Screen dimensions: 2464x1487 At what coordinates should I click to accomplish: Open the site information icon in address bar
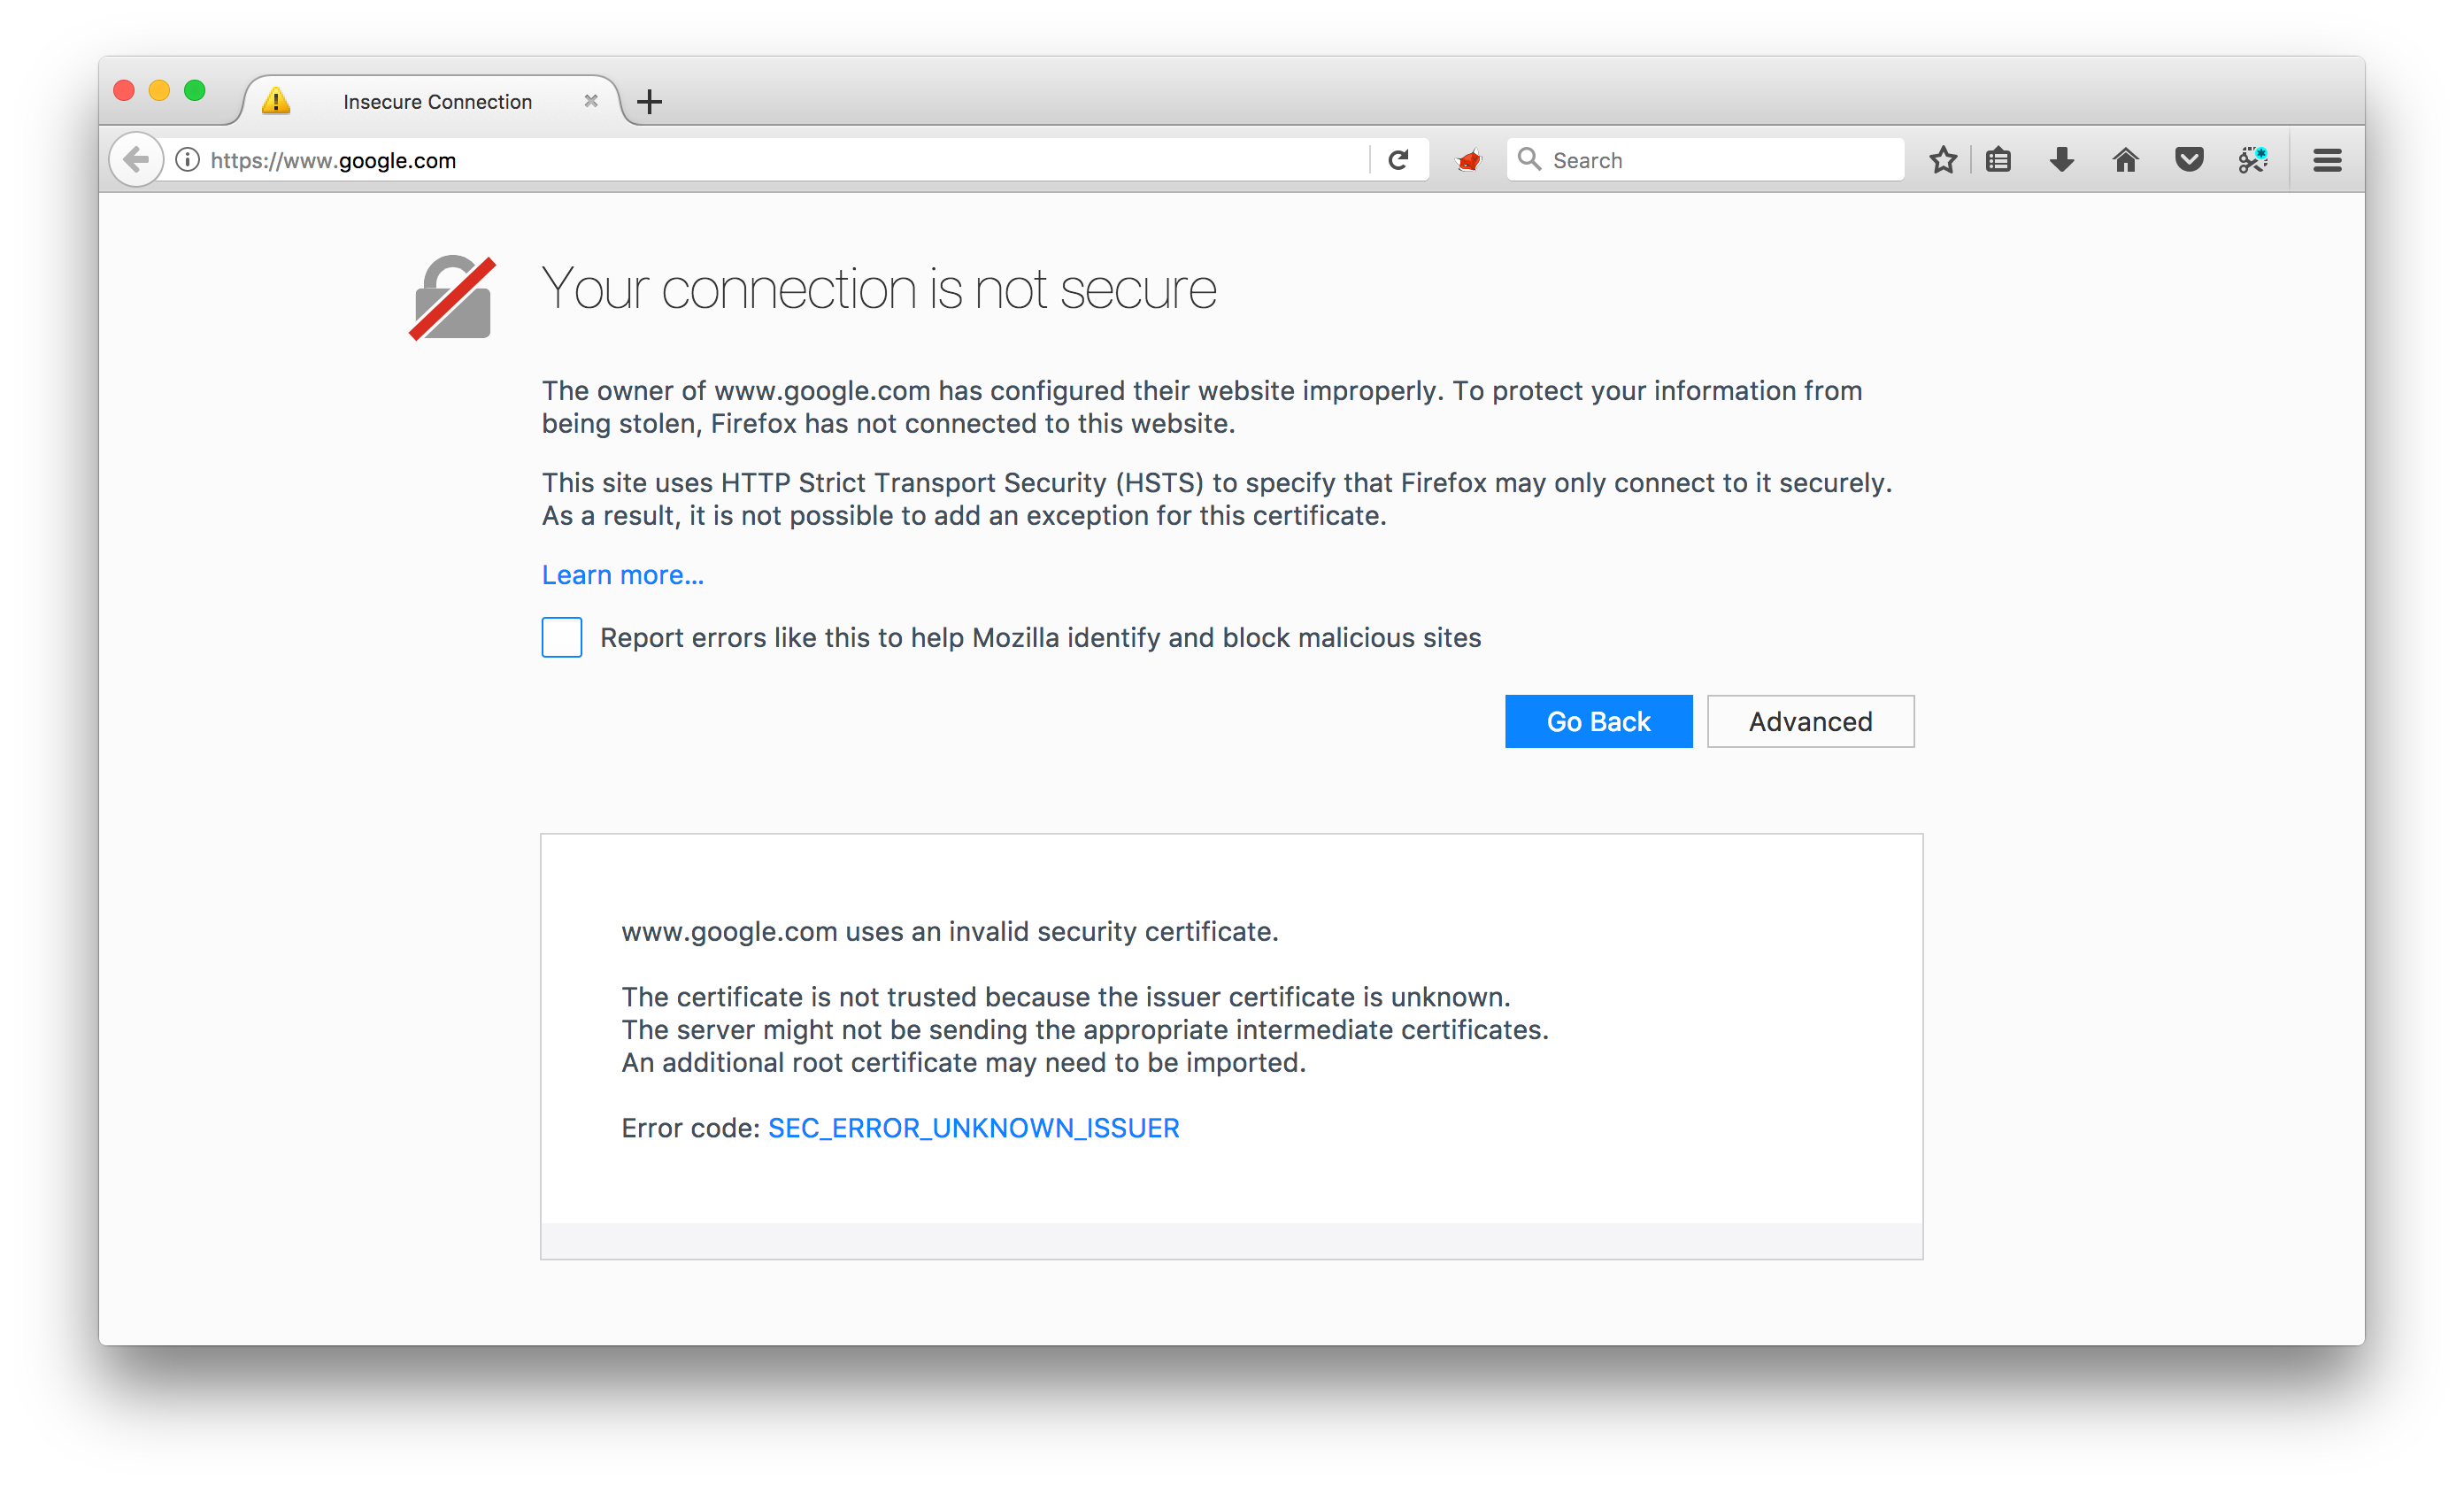tap(187, 160)
